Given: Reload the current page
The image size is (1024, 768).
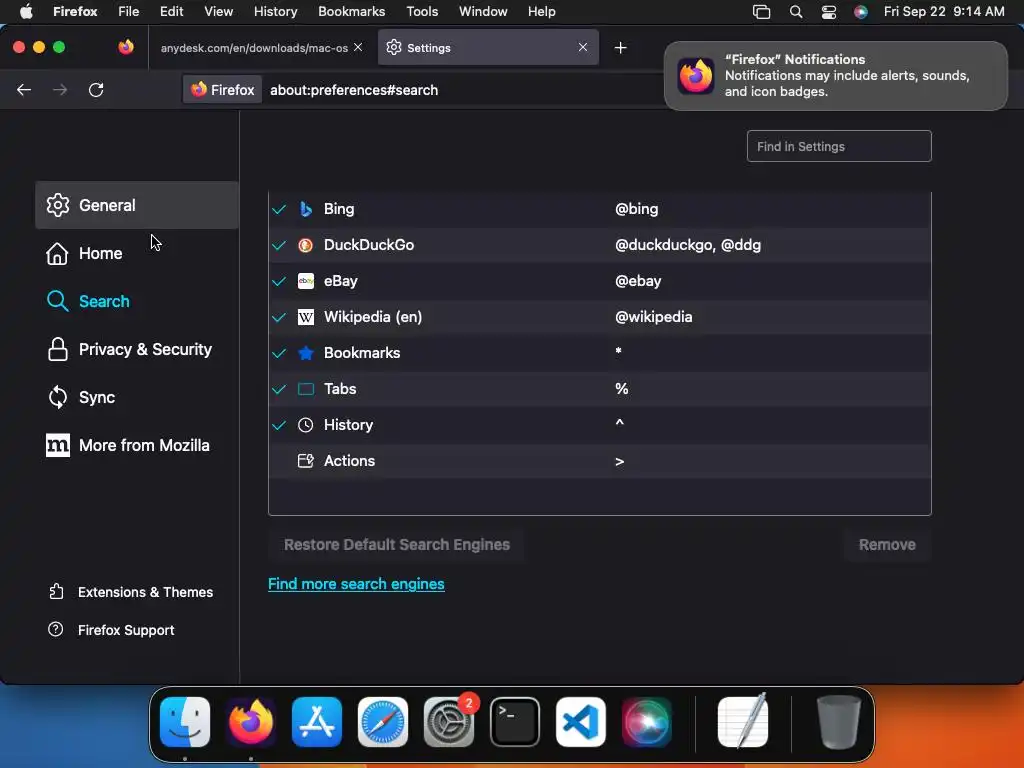Looking at the screenshot, I should [x=96, y=90].
